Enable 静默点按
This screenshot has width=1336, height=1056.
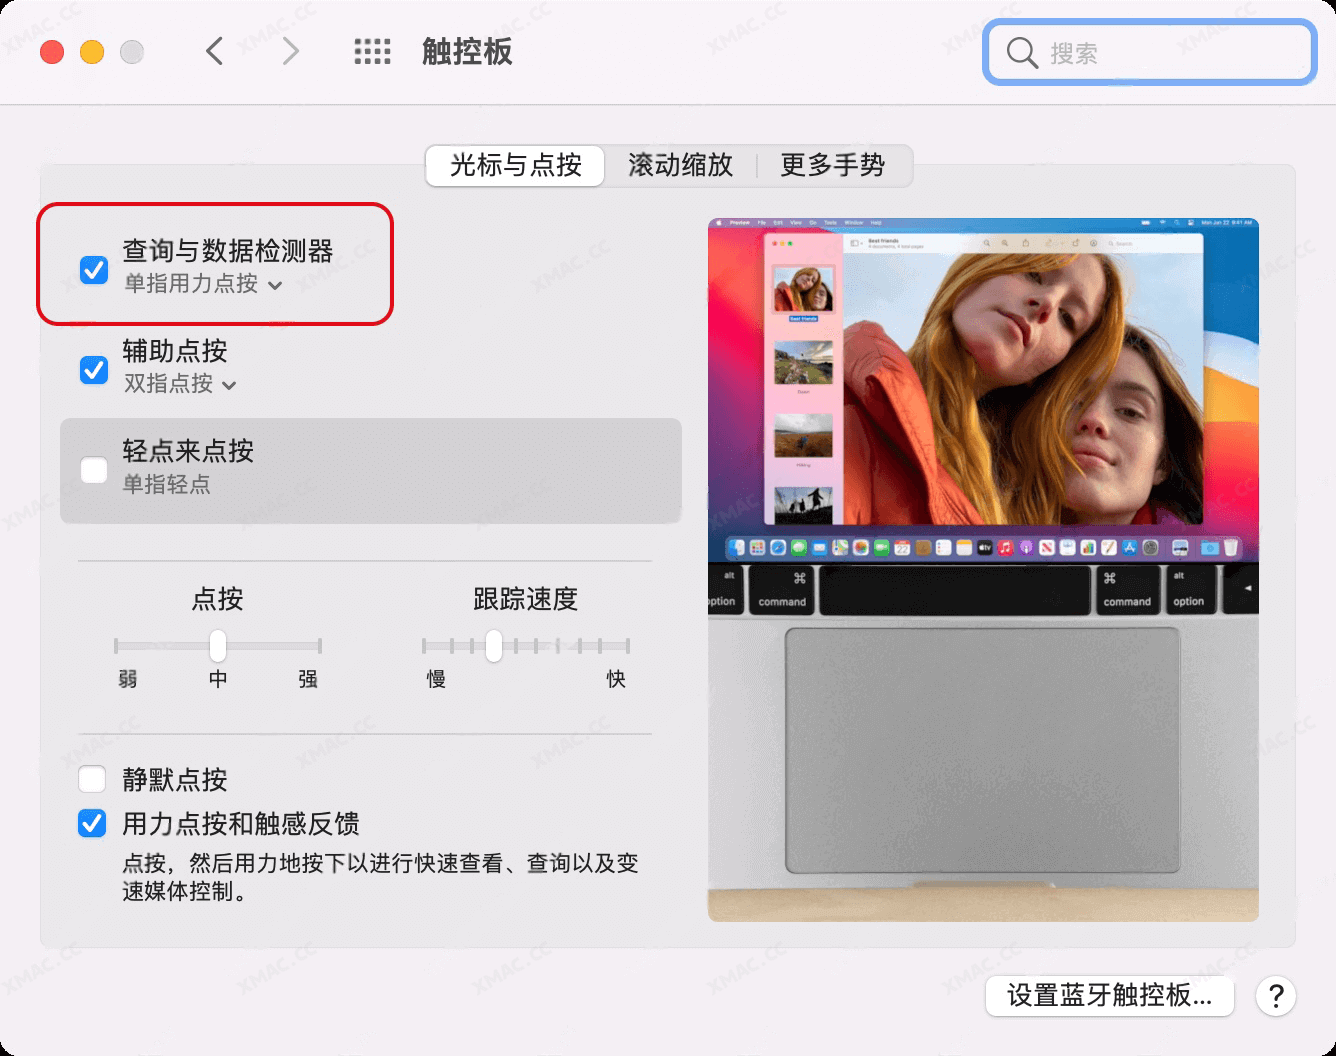[x=91, y=779]
